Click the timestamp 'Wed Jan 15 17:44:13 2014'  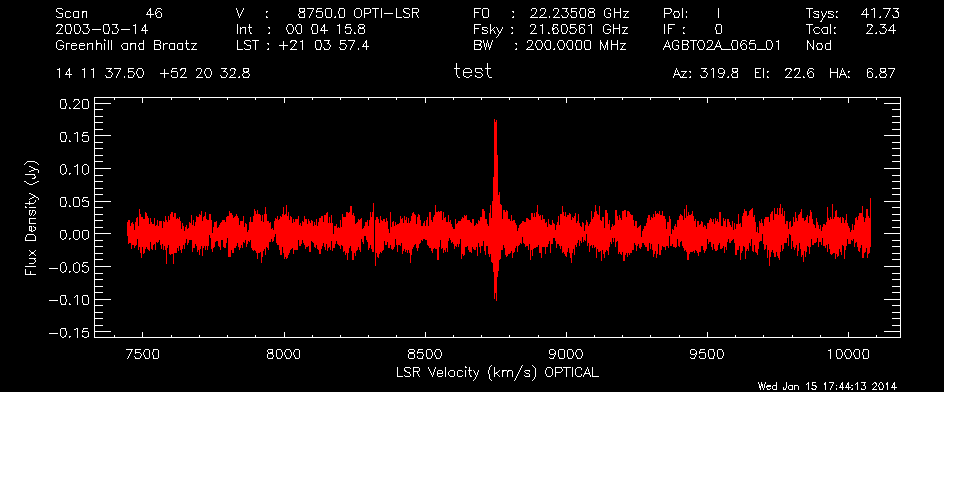click(827, 386)
